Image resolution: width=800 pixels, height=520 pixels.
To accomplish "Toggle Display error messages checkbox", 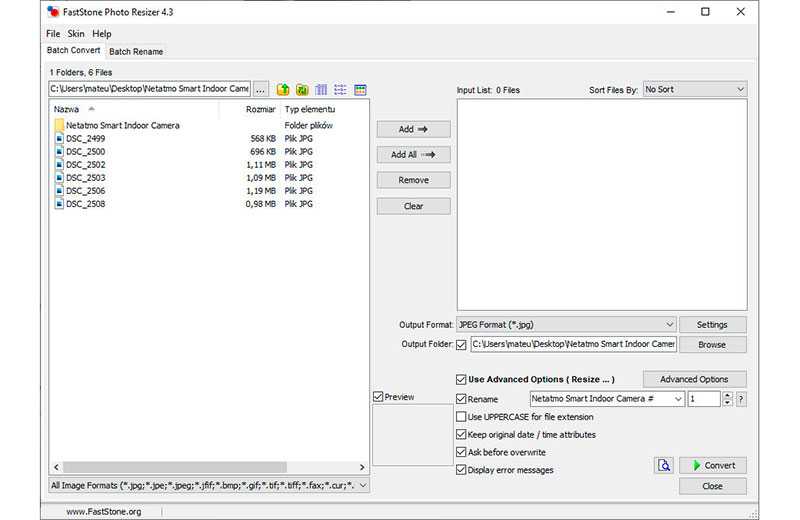I will [461, 470].
